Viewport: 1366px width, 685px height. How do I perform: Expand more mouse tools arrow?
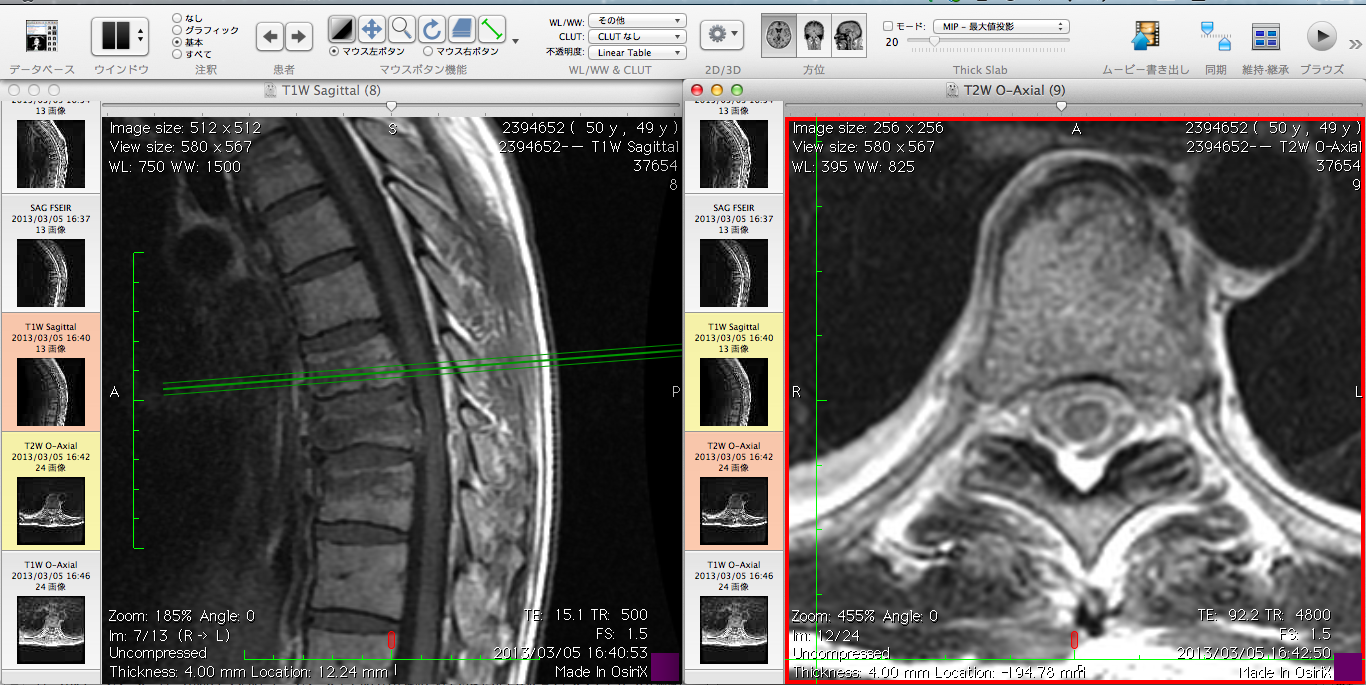(515, 41)
